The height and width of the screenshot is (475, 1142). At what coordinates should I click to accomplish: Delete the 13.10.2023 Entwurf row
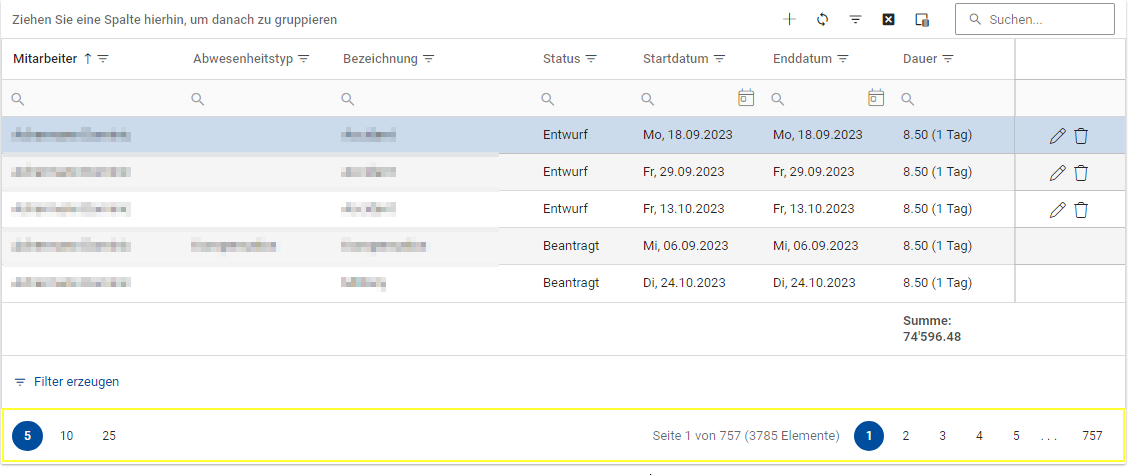[1081, 210]
